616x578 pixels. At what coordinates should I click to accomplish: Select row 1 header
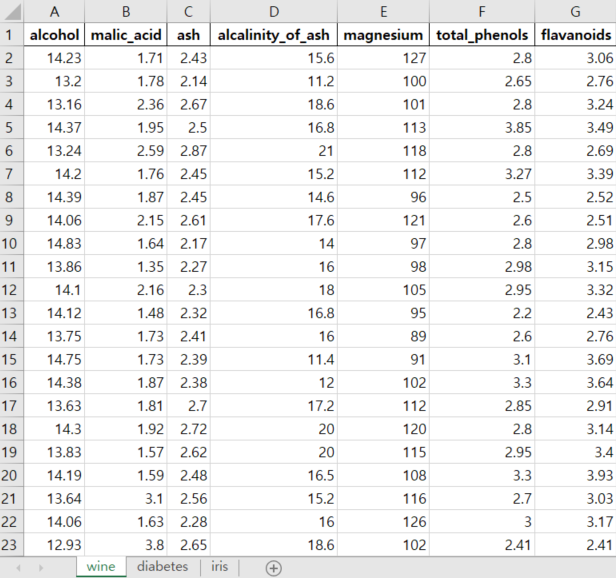tap(12, 35)
